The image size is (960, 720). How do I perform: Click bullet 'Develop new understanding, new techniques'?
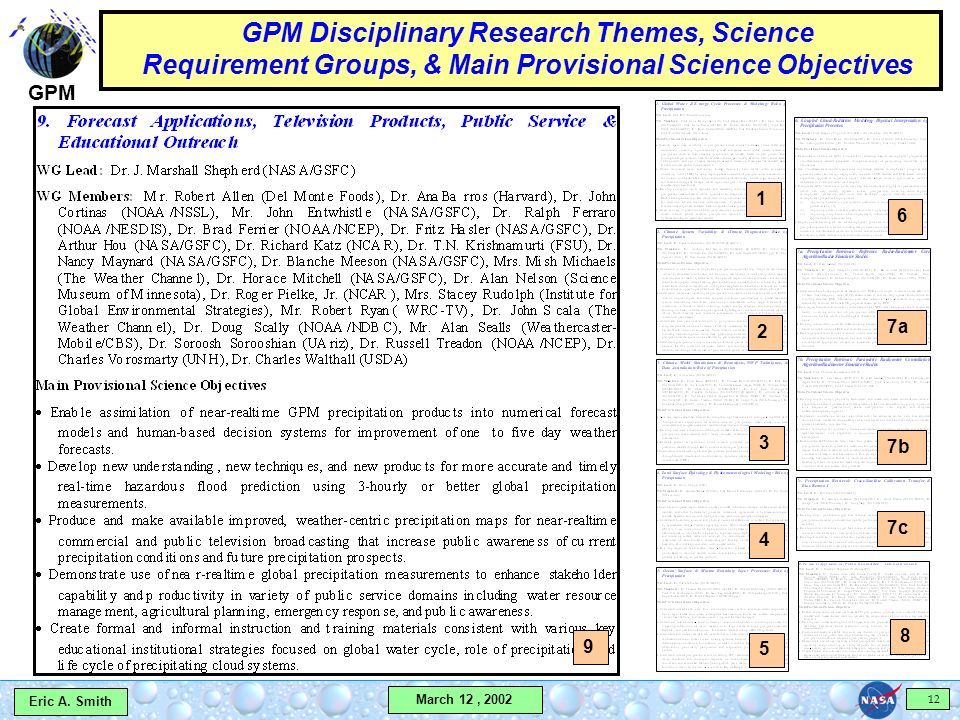click(x=327, y=485)
